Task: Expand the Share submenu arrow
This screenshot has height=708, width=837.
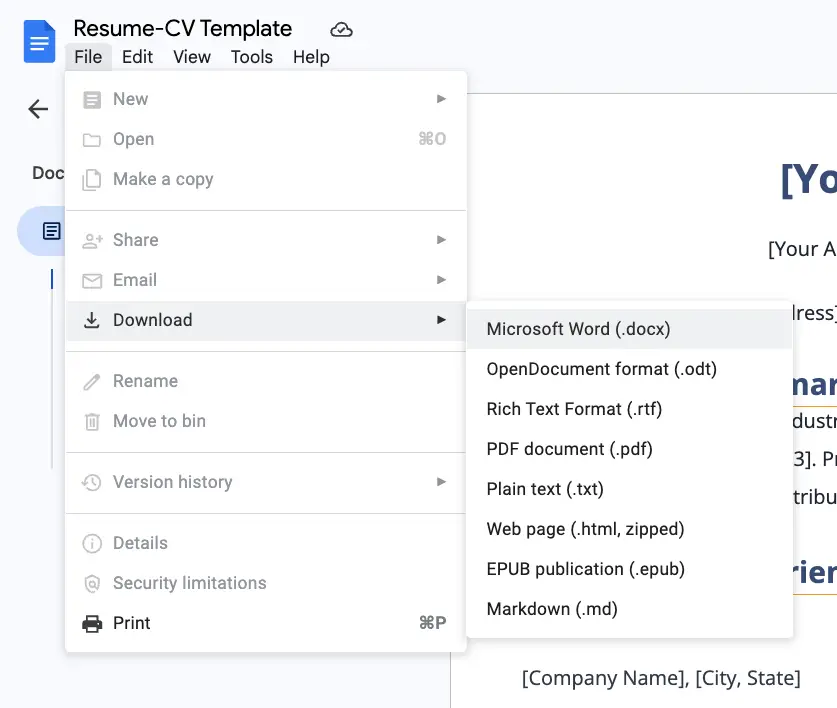Action: click(x=441, y=240)
